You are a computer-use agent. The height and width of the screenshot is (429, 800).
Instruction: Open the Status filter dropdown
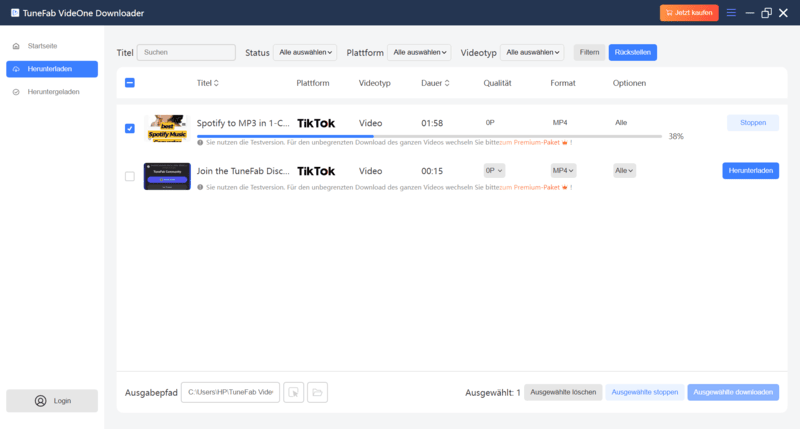(305, 53)
